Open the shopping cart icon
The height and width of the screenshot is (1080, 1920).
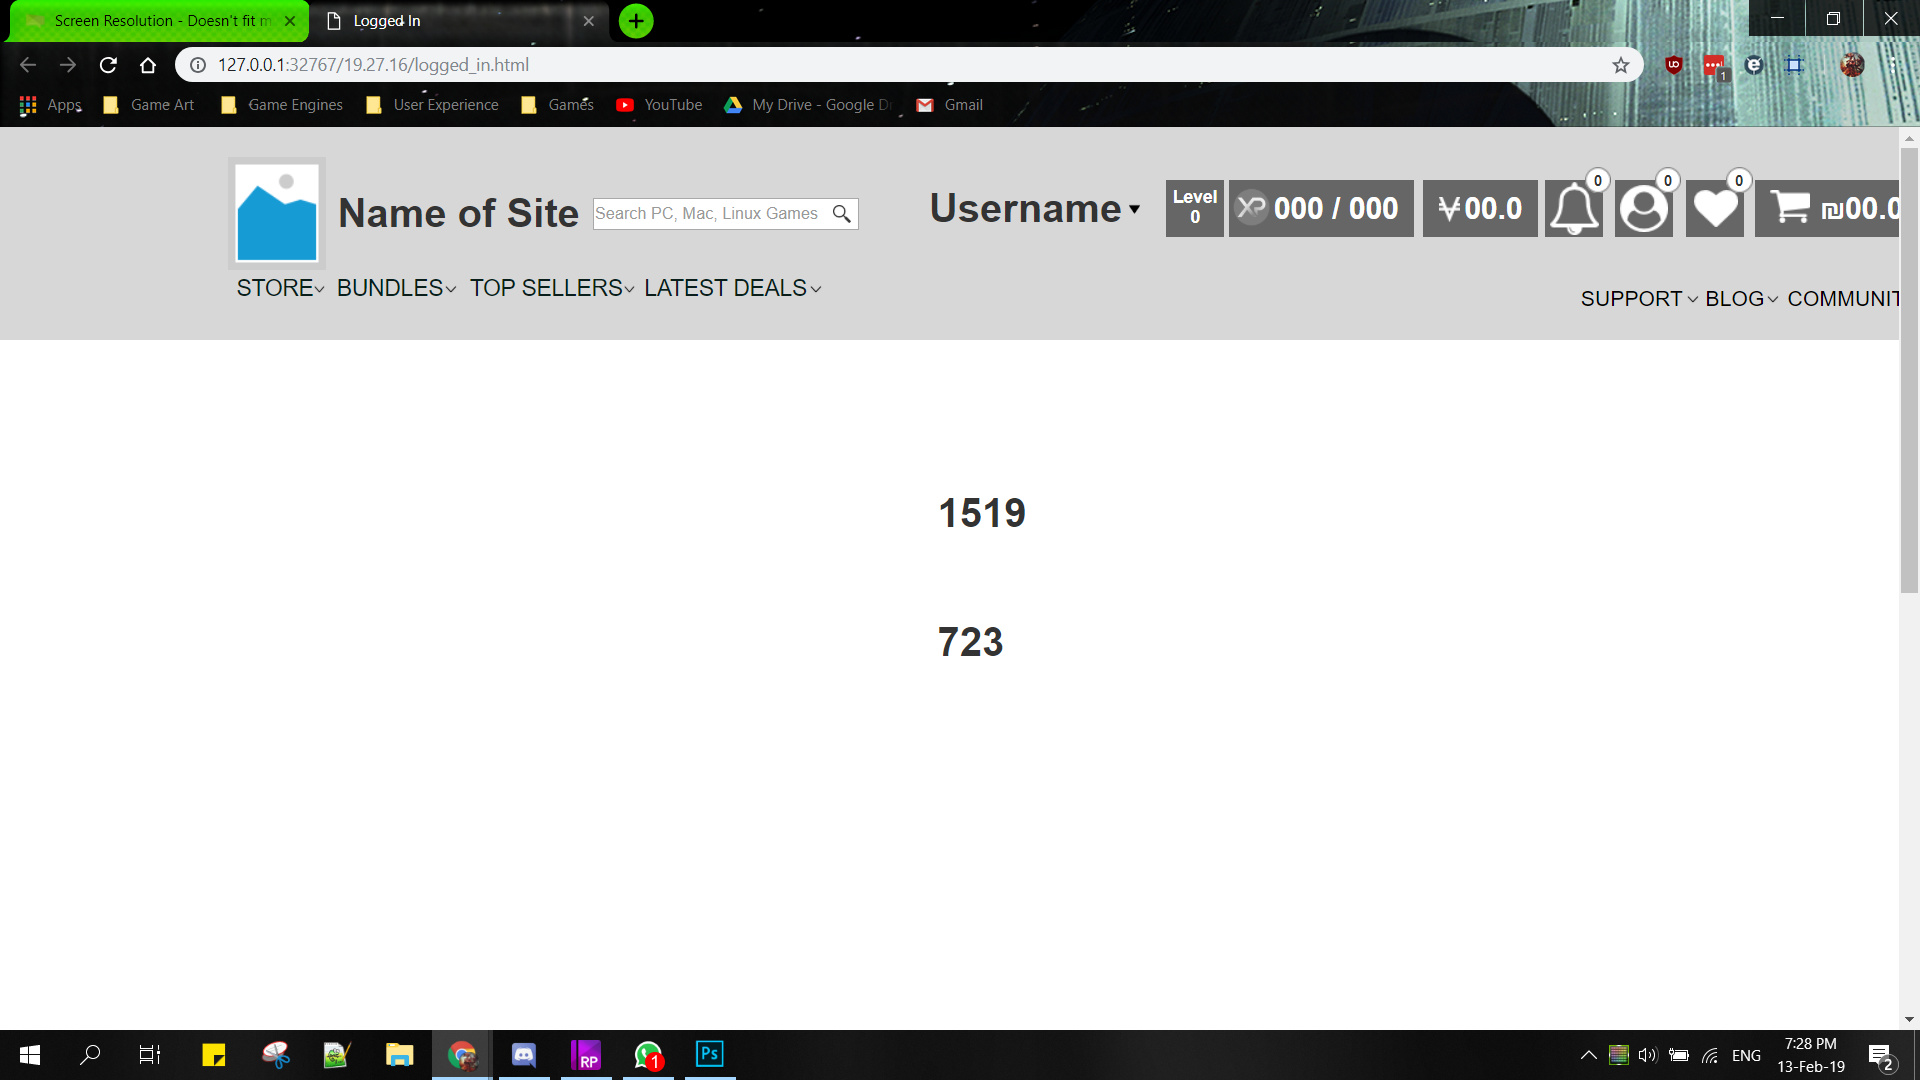(1789, 208)
